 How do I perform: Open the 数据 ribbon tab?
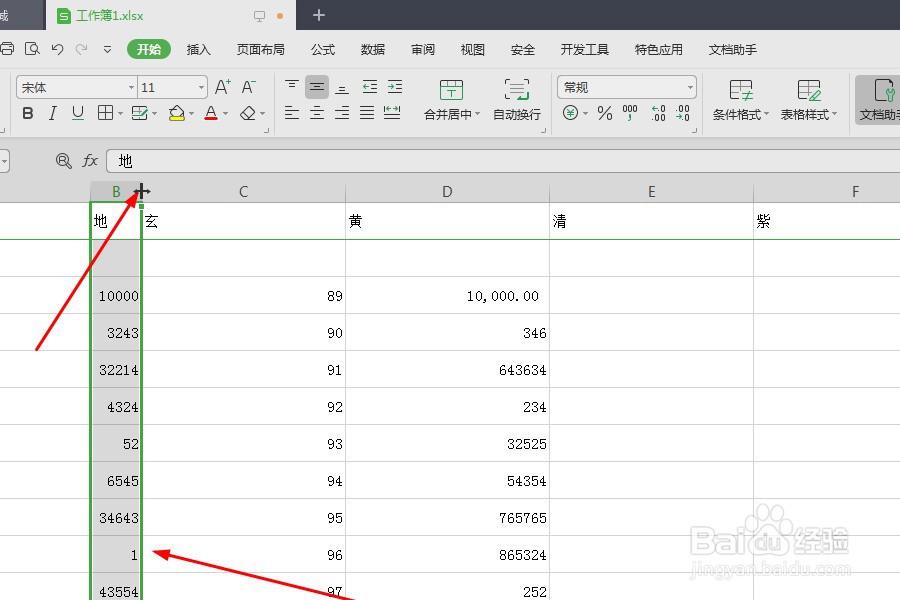tap(373, 49)
